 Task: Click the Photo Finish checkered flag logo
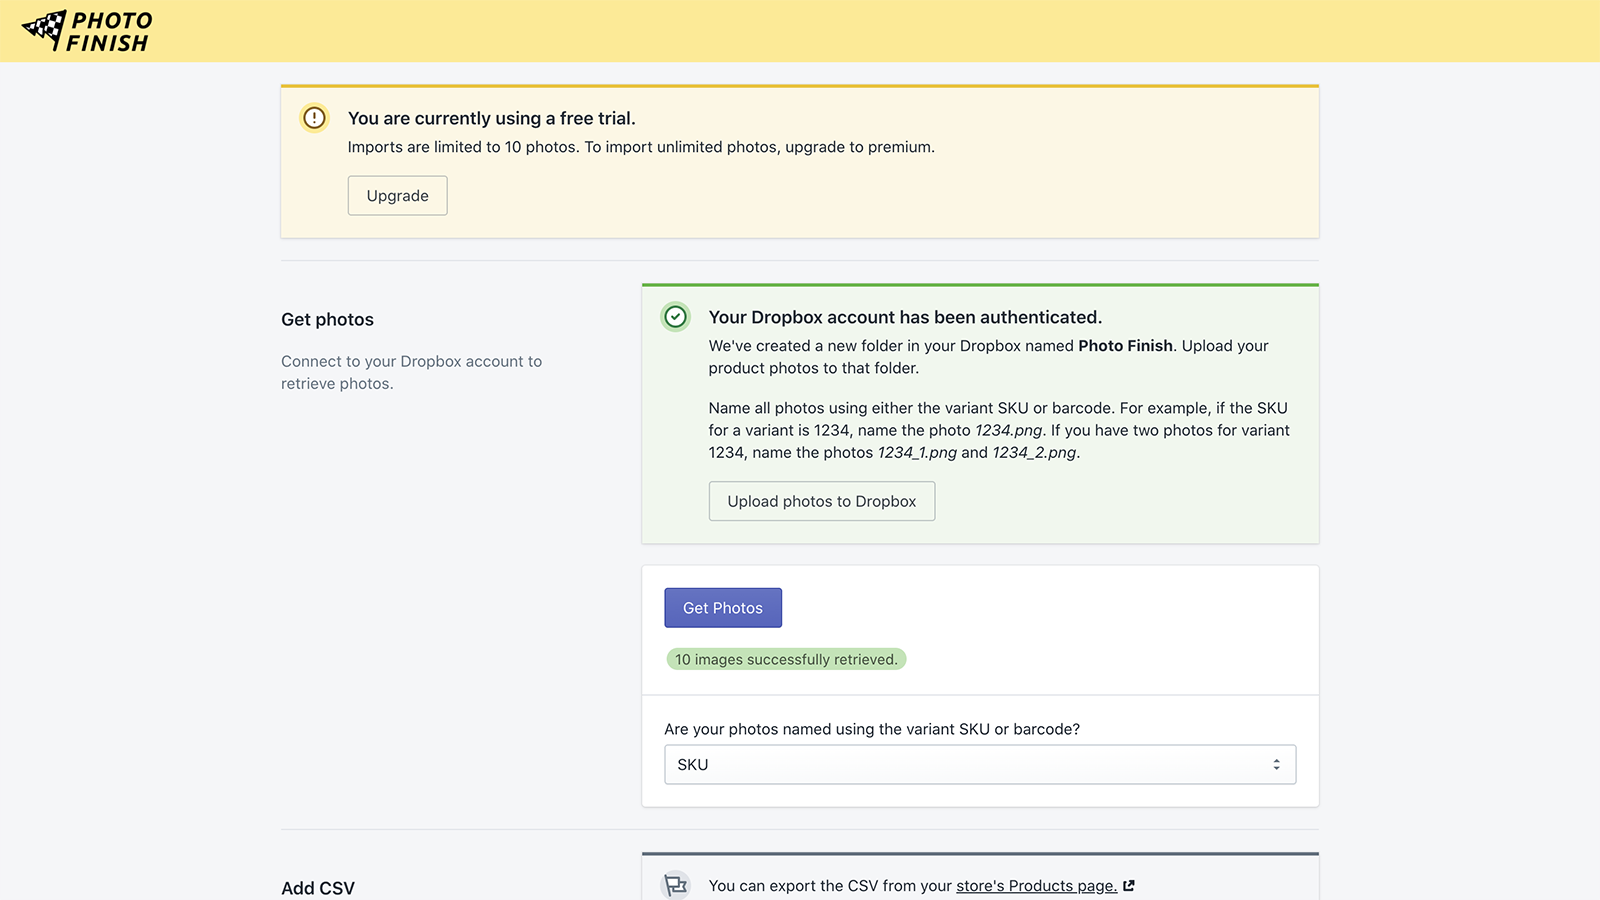point(87,31)
